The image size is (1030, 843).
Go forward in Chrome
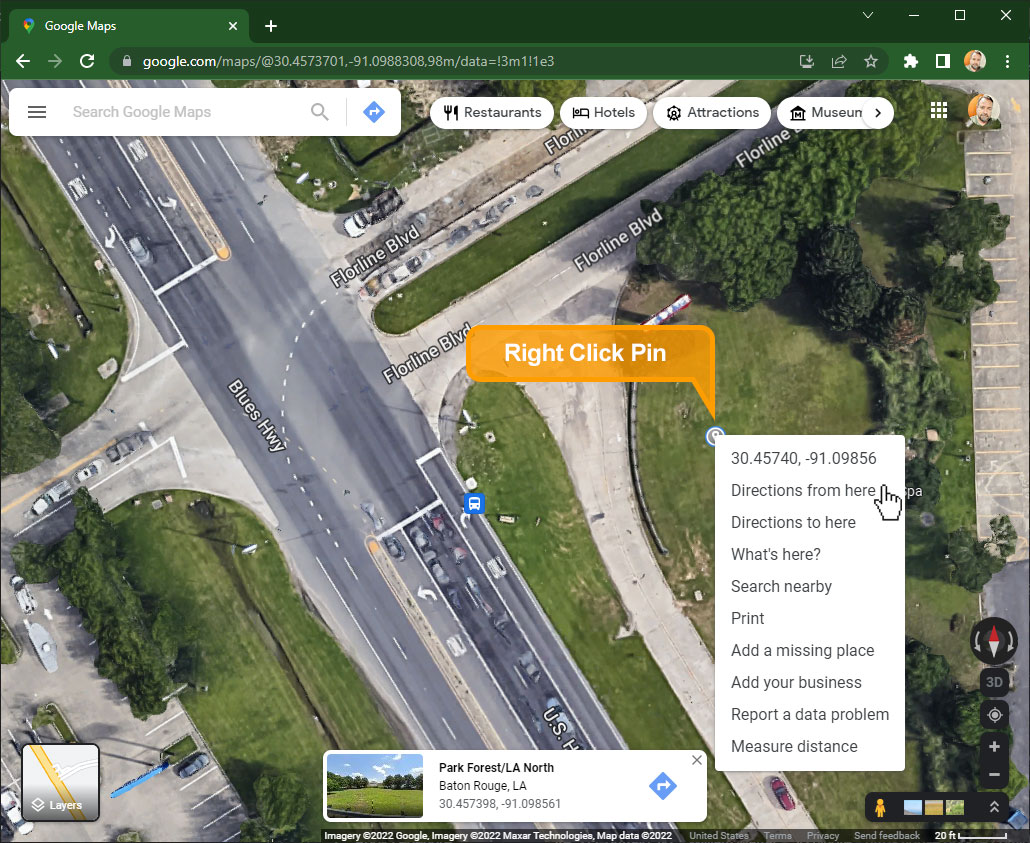tap(55, 61)
